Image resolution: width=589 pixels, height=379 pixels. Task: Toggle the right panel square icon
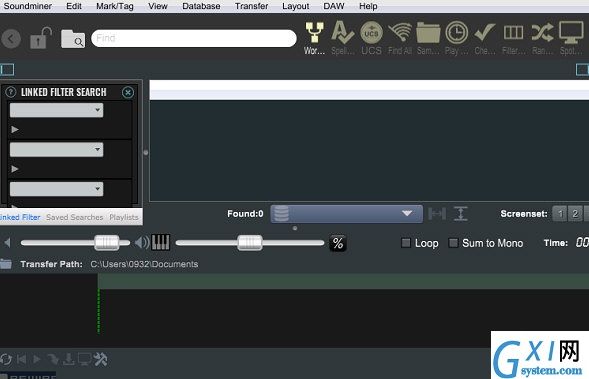[x=582, y=69]
